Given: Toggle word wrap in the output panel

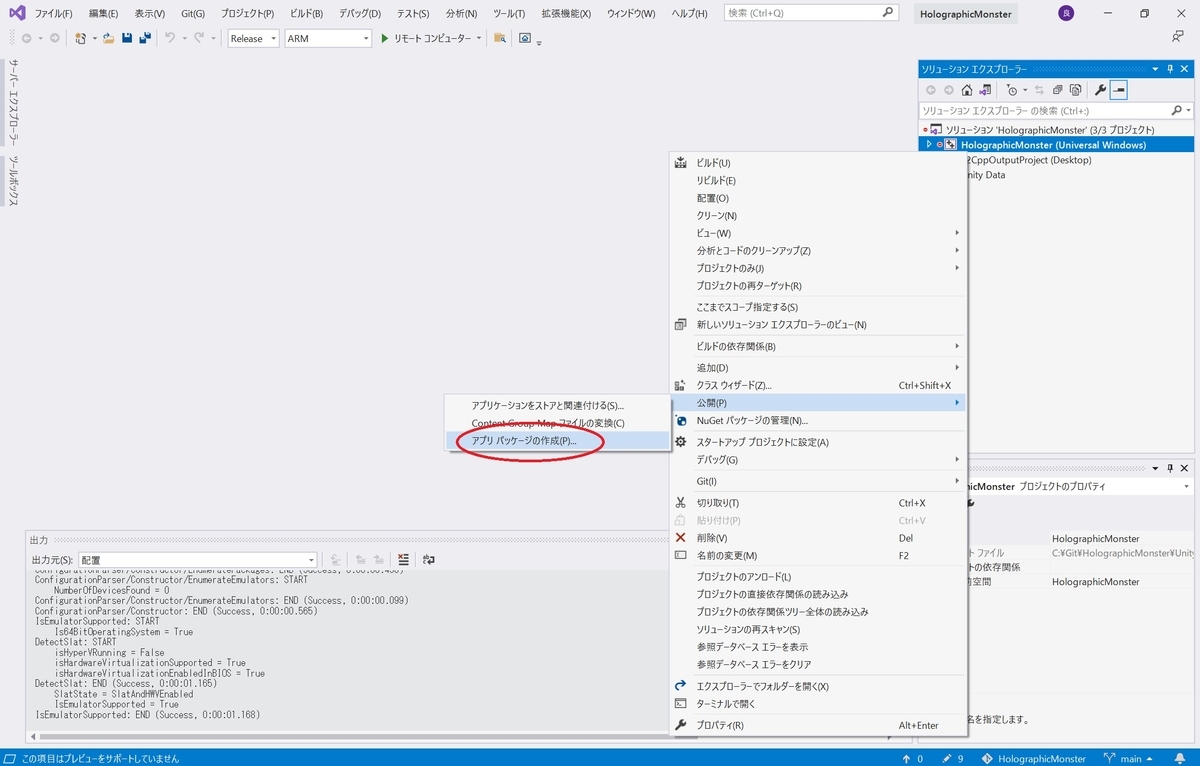Looking at the screenshot, I should [429, 560].
